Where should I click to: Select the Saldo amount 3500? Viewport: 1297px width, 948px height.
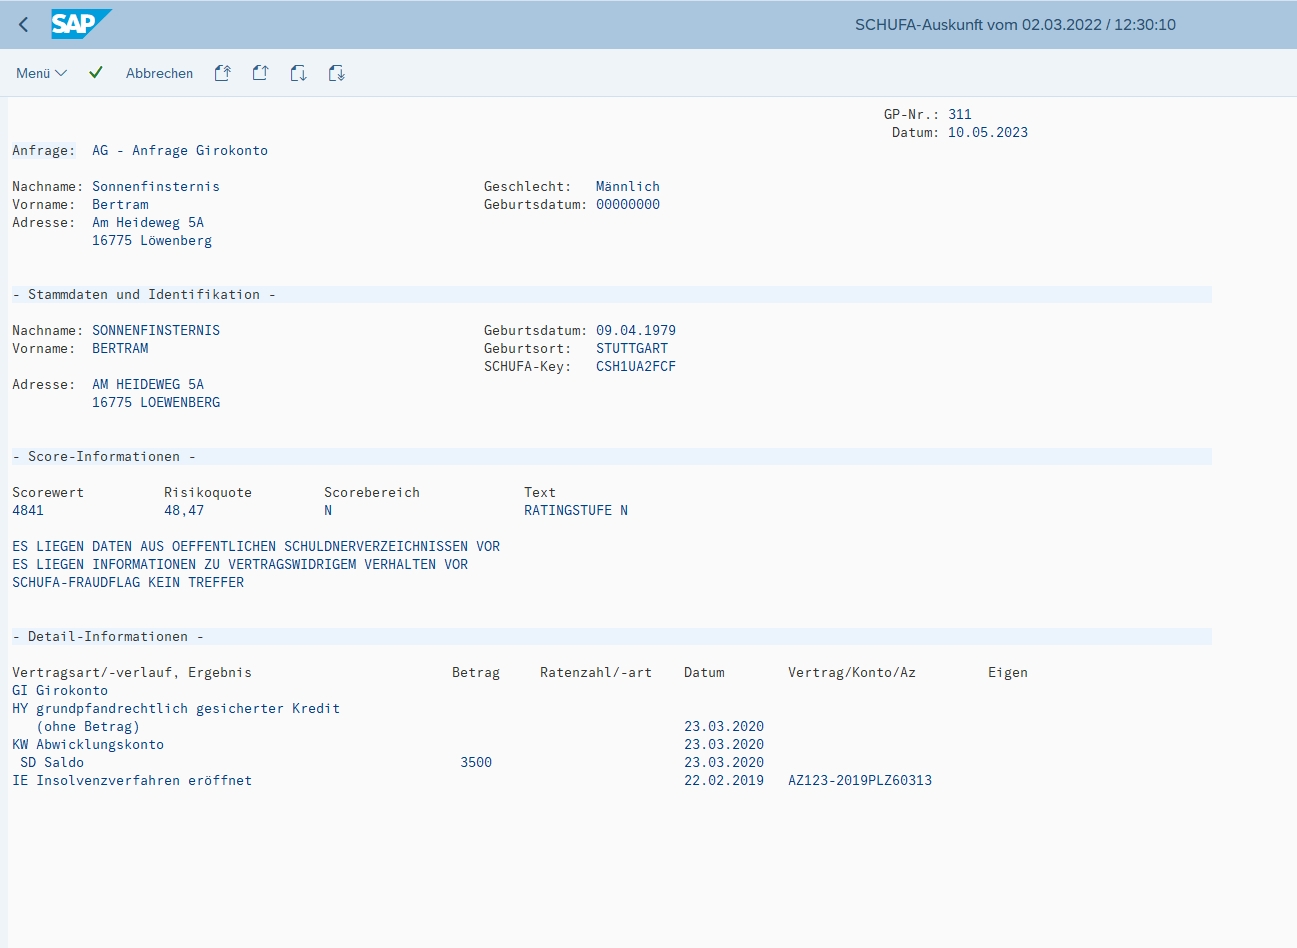pyautogui.click(x=476, y=762)
